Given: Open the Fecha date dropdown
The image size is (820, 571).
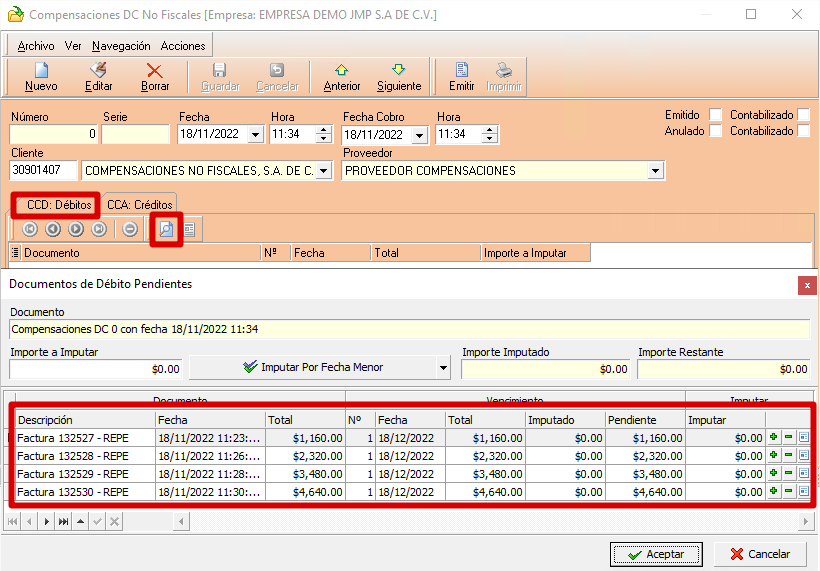Looking at the screenshot, I should [x=255, y=135].
